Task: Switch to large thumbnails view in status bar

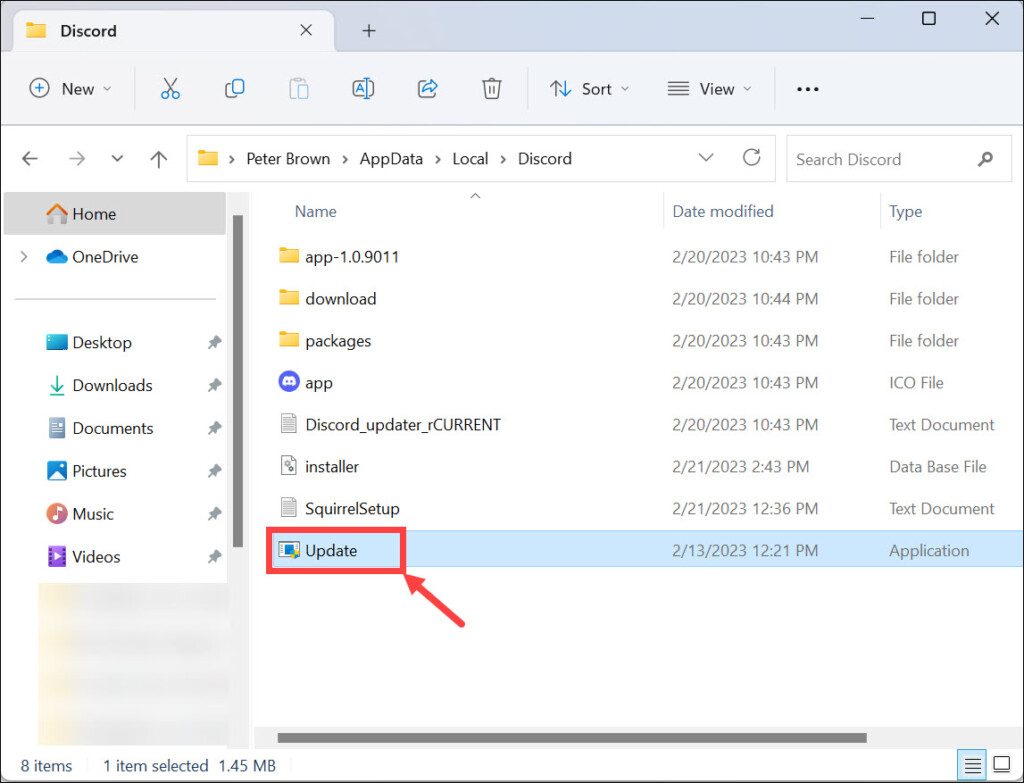Action: point(1003,766)
